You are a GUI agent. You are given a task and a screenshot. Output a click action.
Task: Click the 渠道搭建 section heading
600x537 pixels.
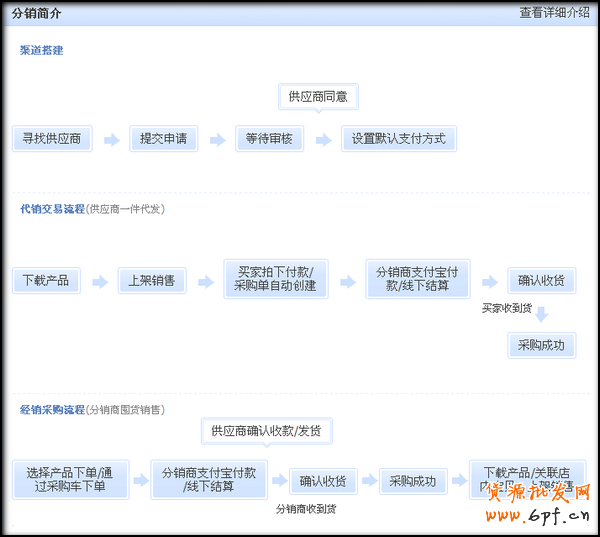coord(41,50)
